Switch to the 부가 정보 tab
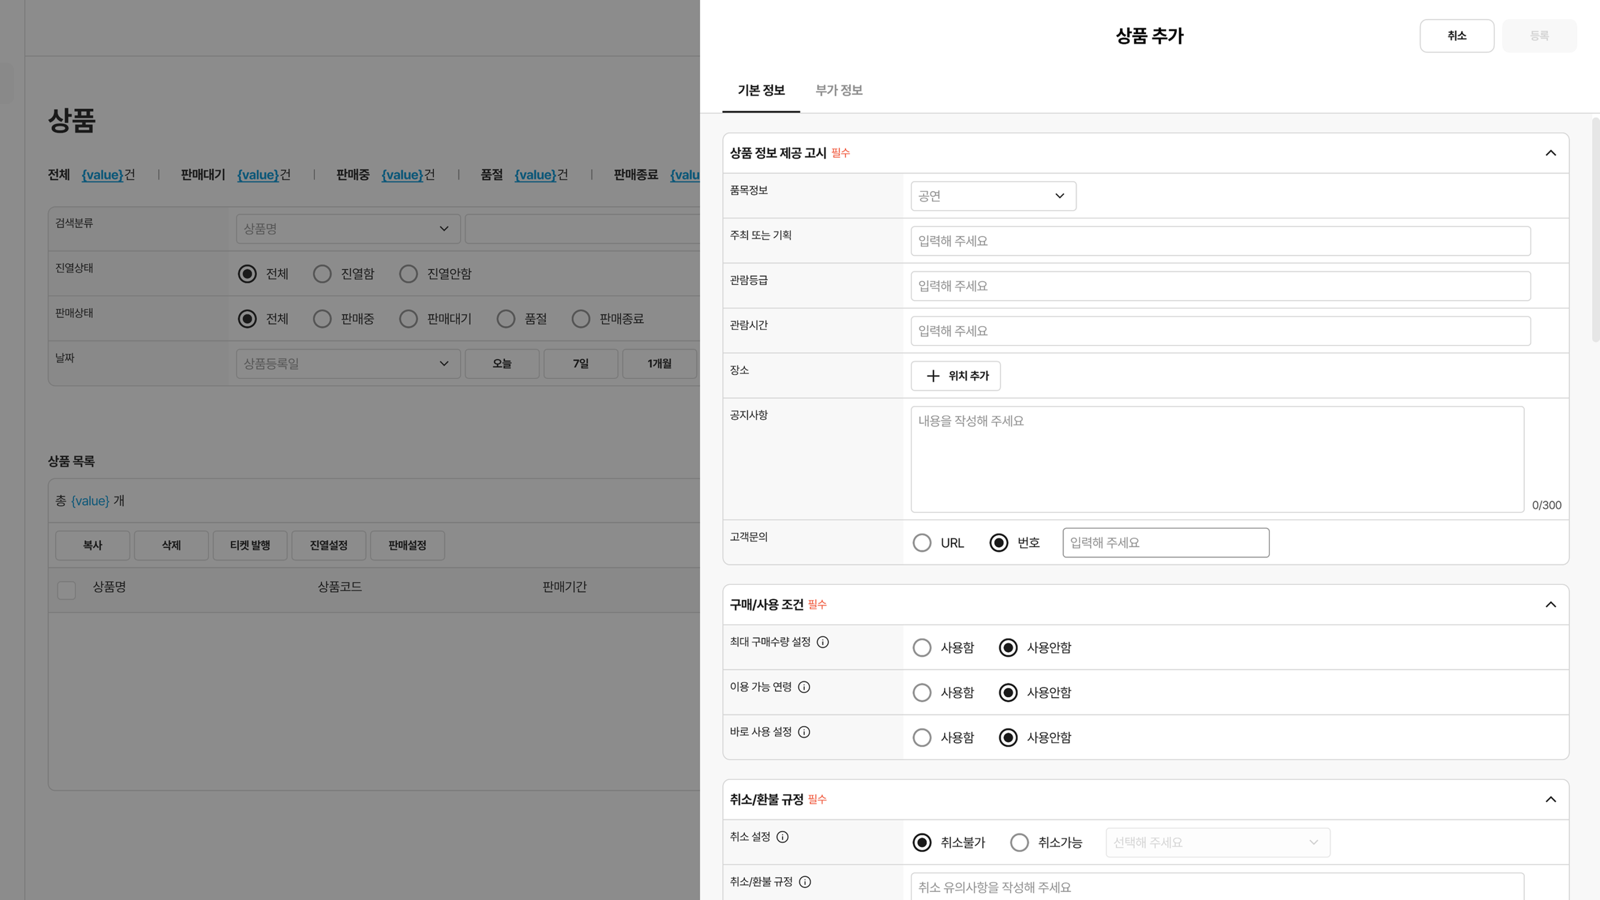The width and height of the screenshot is (1600, 900). coord(839,90)
